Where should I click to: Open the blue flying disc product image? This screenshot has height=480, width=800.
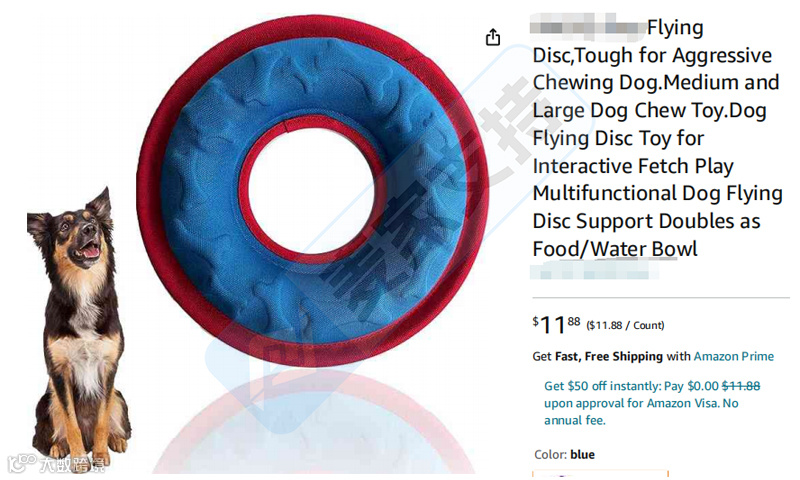pos(312,190)
